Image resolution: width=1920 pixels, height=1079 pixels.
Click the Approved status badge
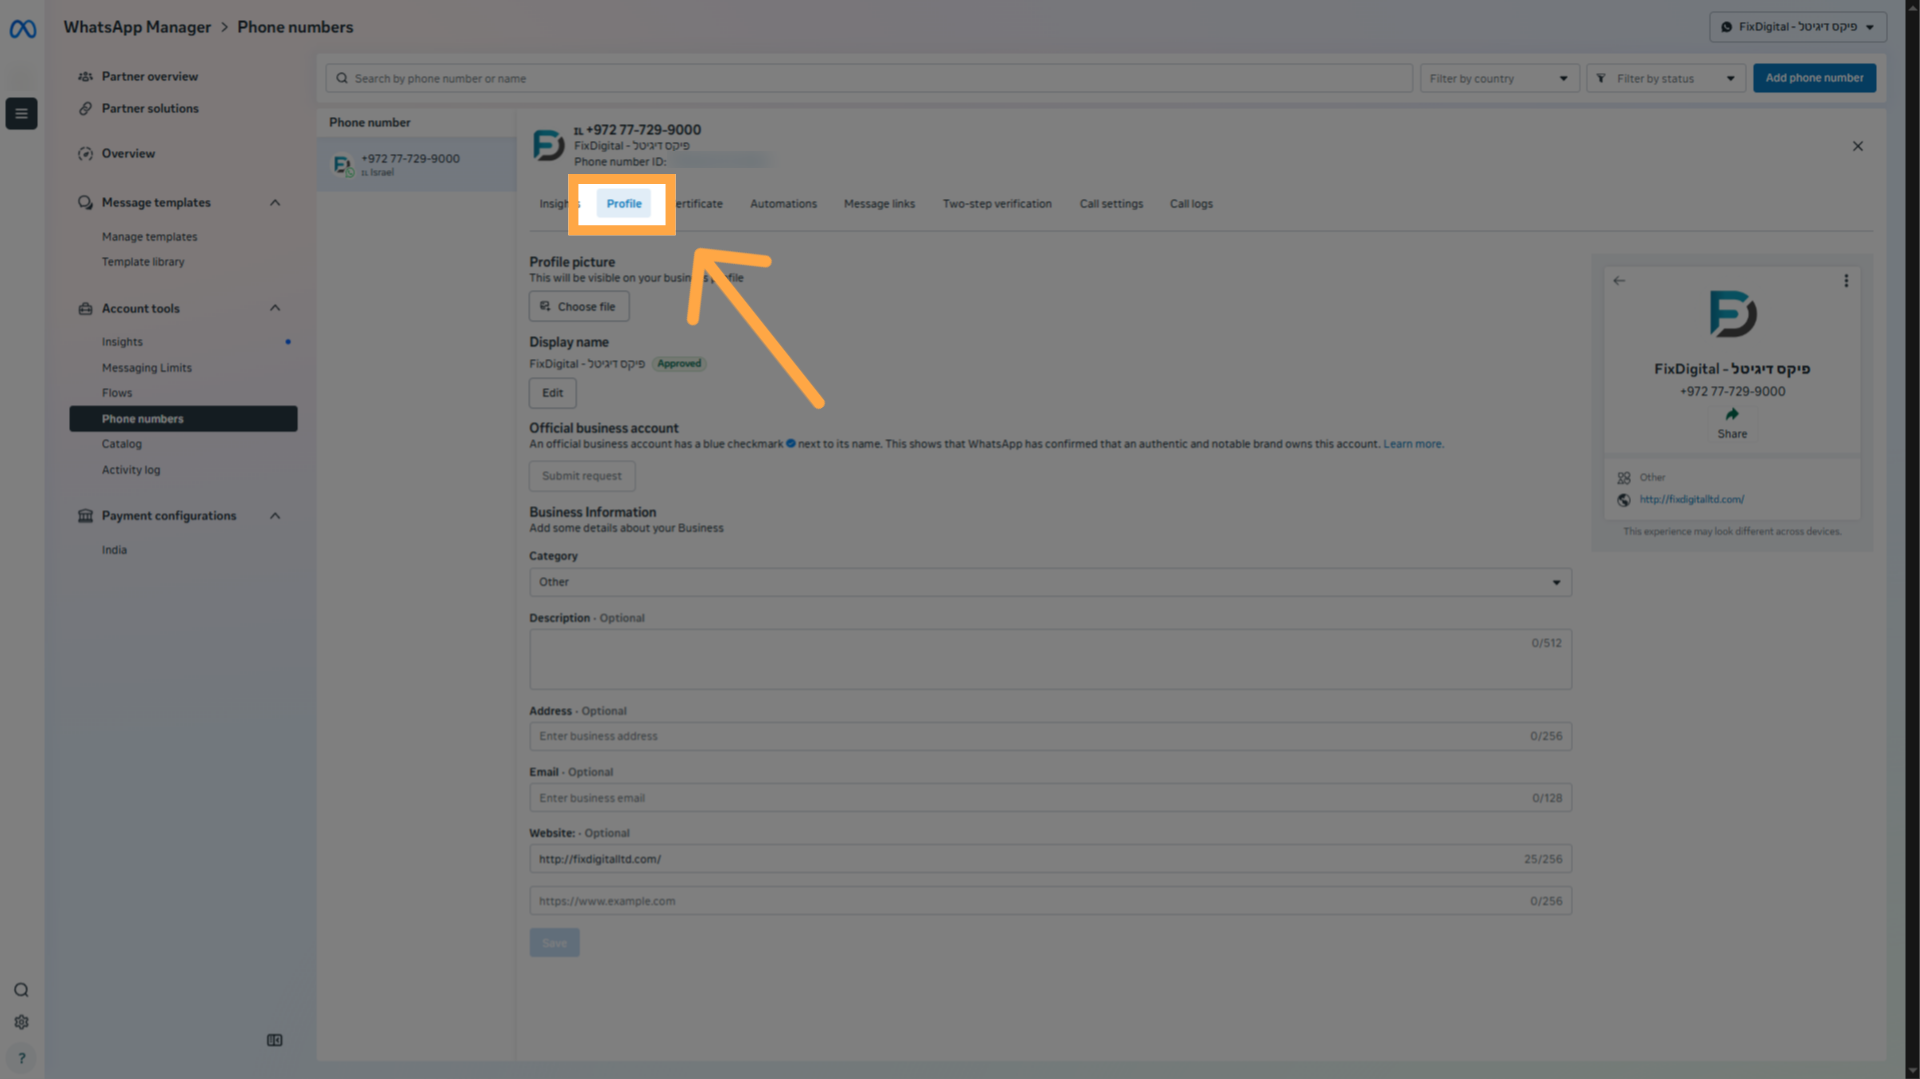tap(679, 364)
